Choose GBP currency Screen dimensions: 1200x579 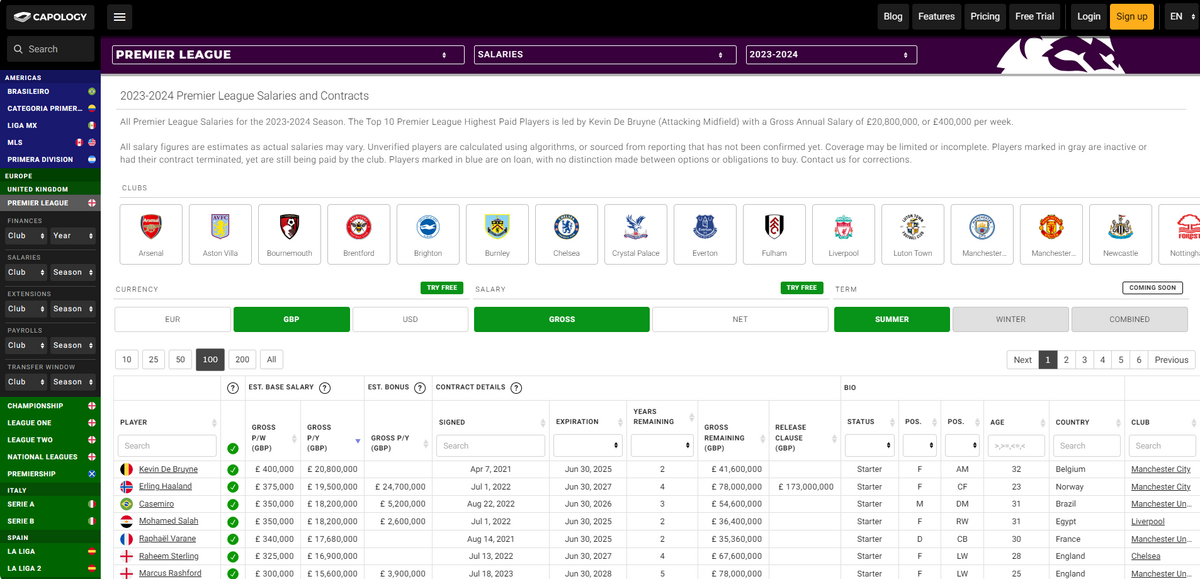point(292,319)
